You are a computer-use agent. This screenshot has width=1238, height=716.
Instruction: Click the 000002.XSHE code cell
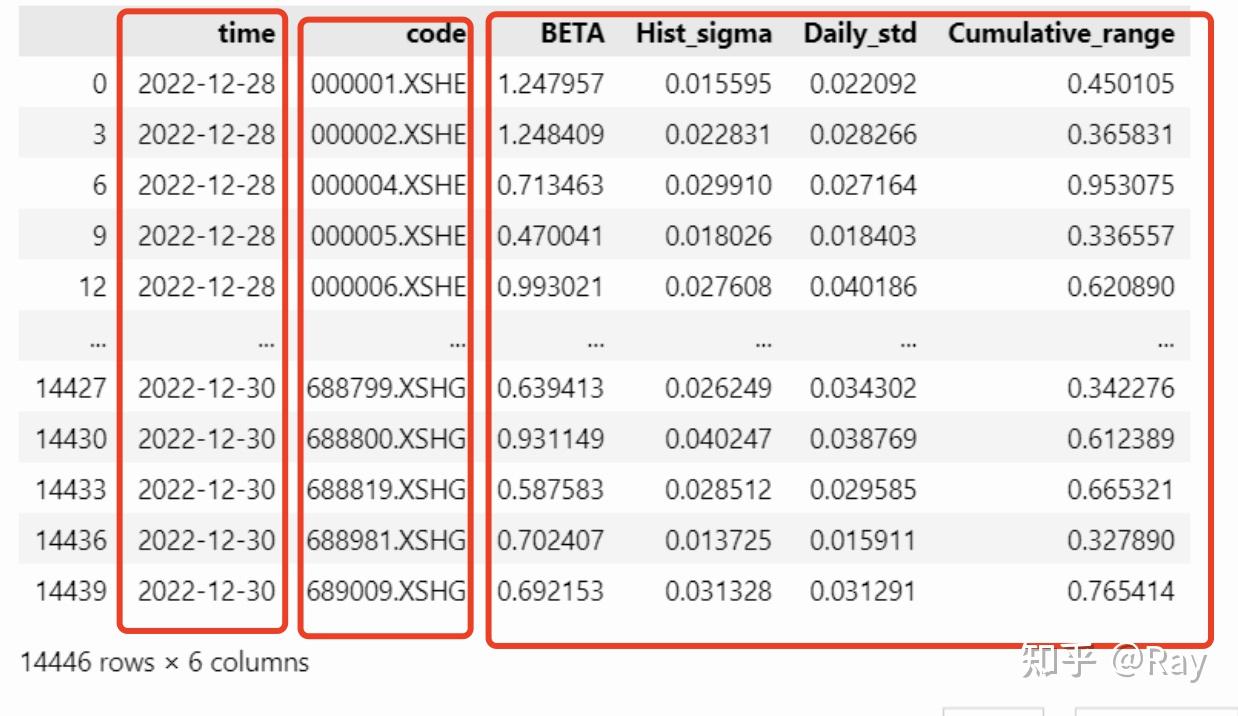[x=388, y=135]
